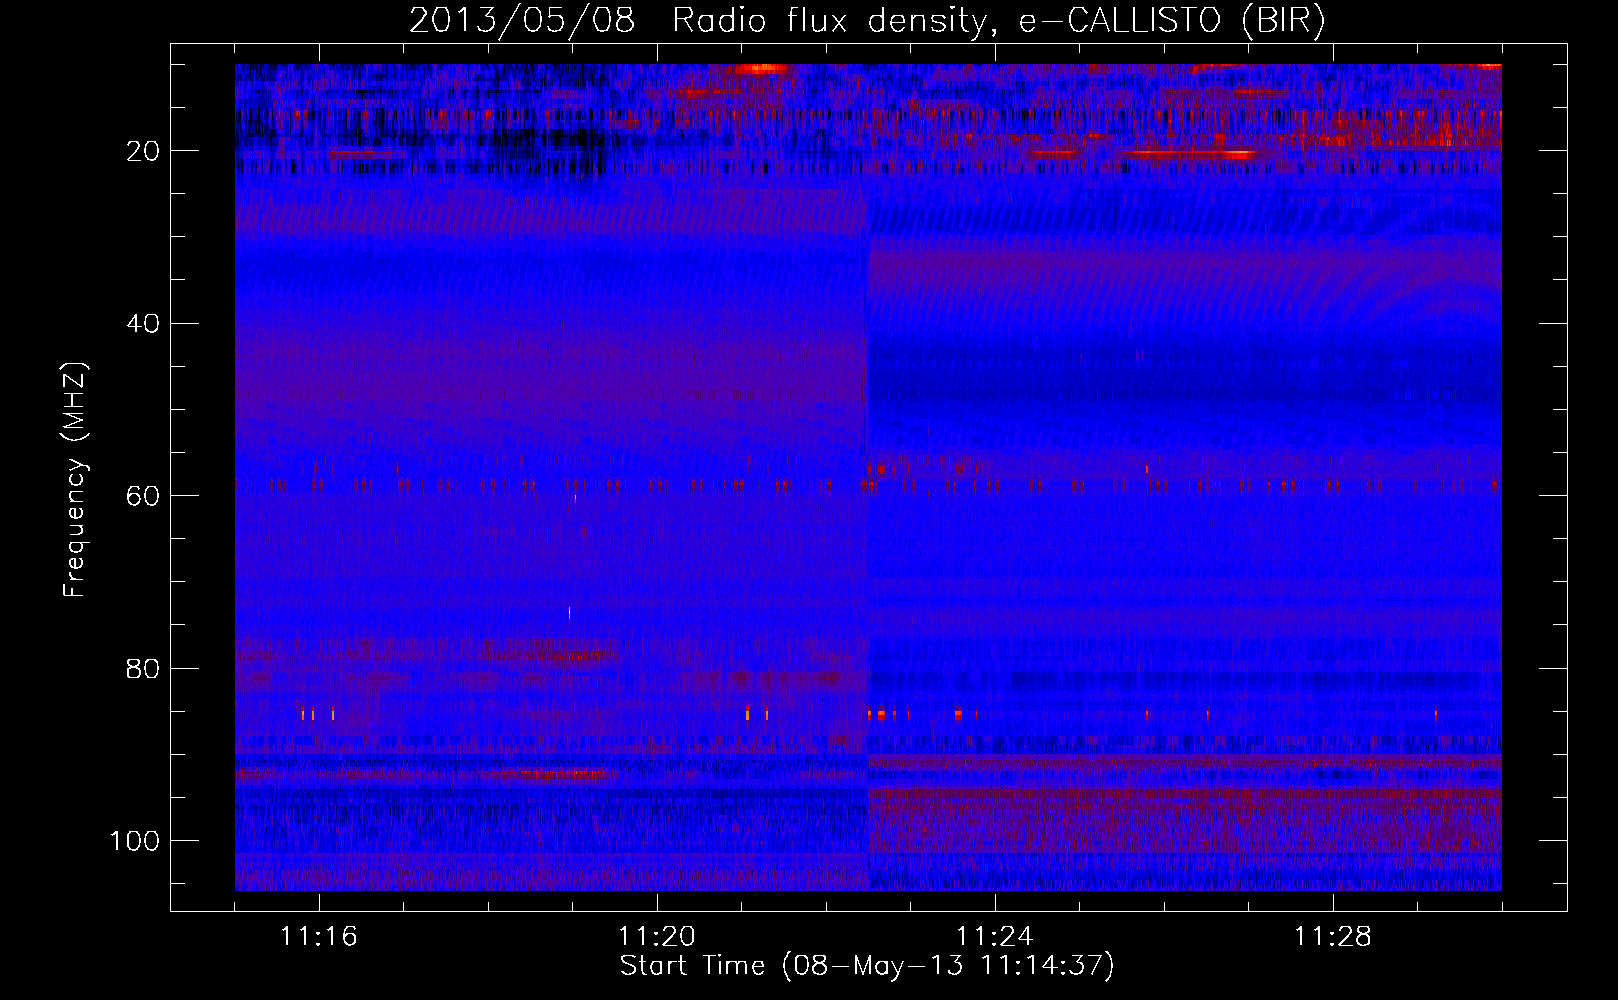Click the 100 frequency tick label

point(136,840)
